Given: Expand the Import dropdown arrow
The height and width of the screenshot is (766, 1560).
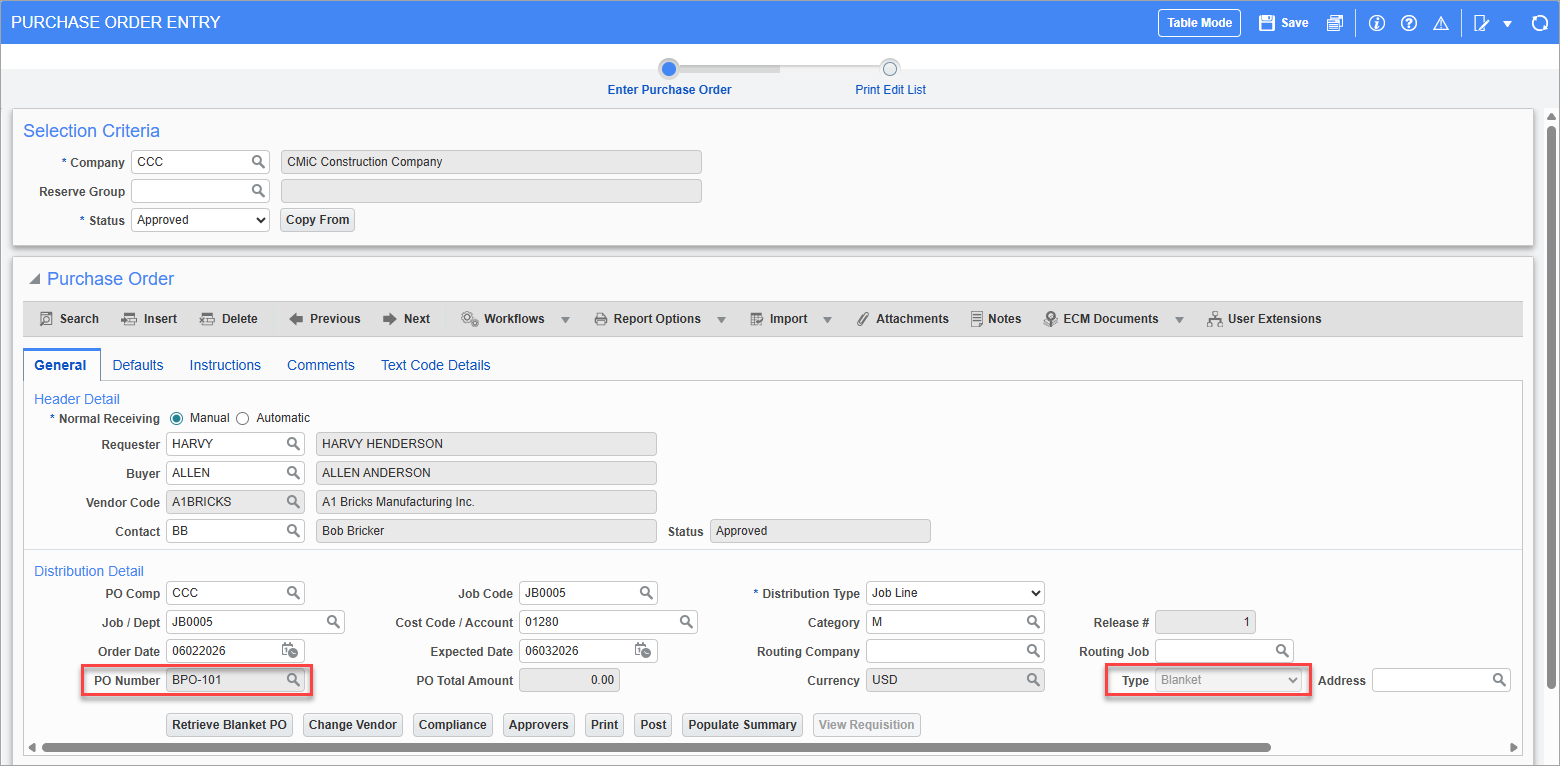Looking at the screenshot, I should click(x=828, y=320).
